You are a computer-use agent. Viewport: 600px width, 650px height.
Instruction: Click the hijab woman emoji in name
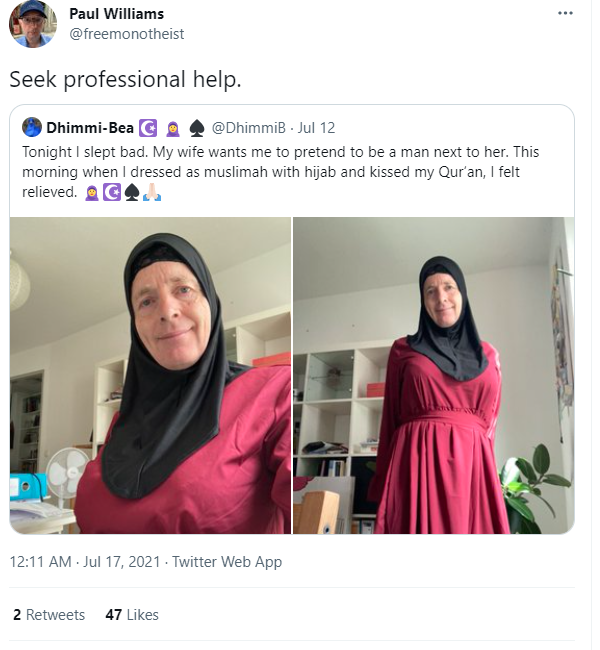pos(173,129)
